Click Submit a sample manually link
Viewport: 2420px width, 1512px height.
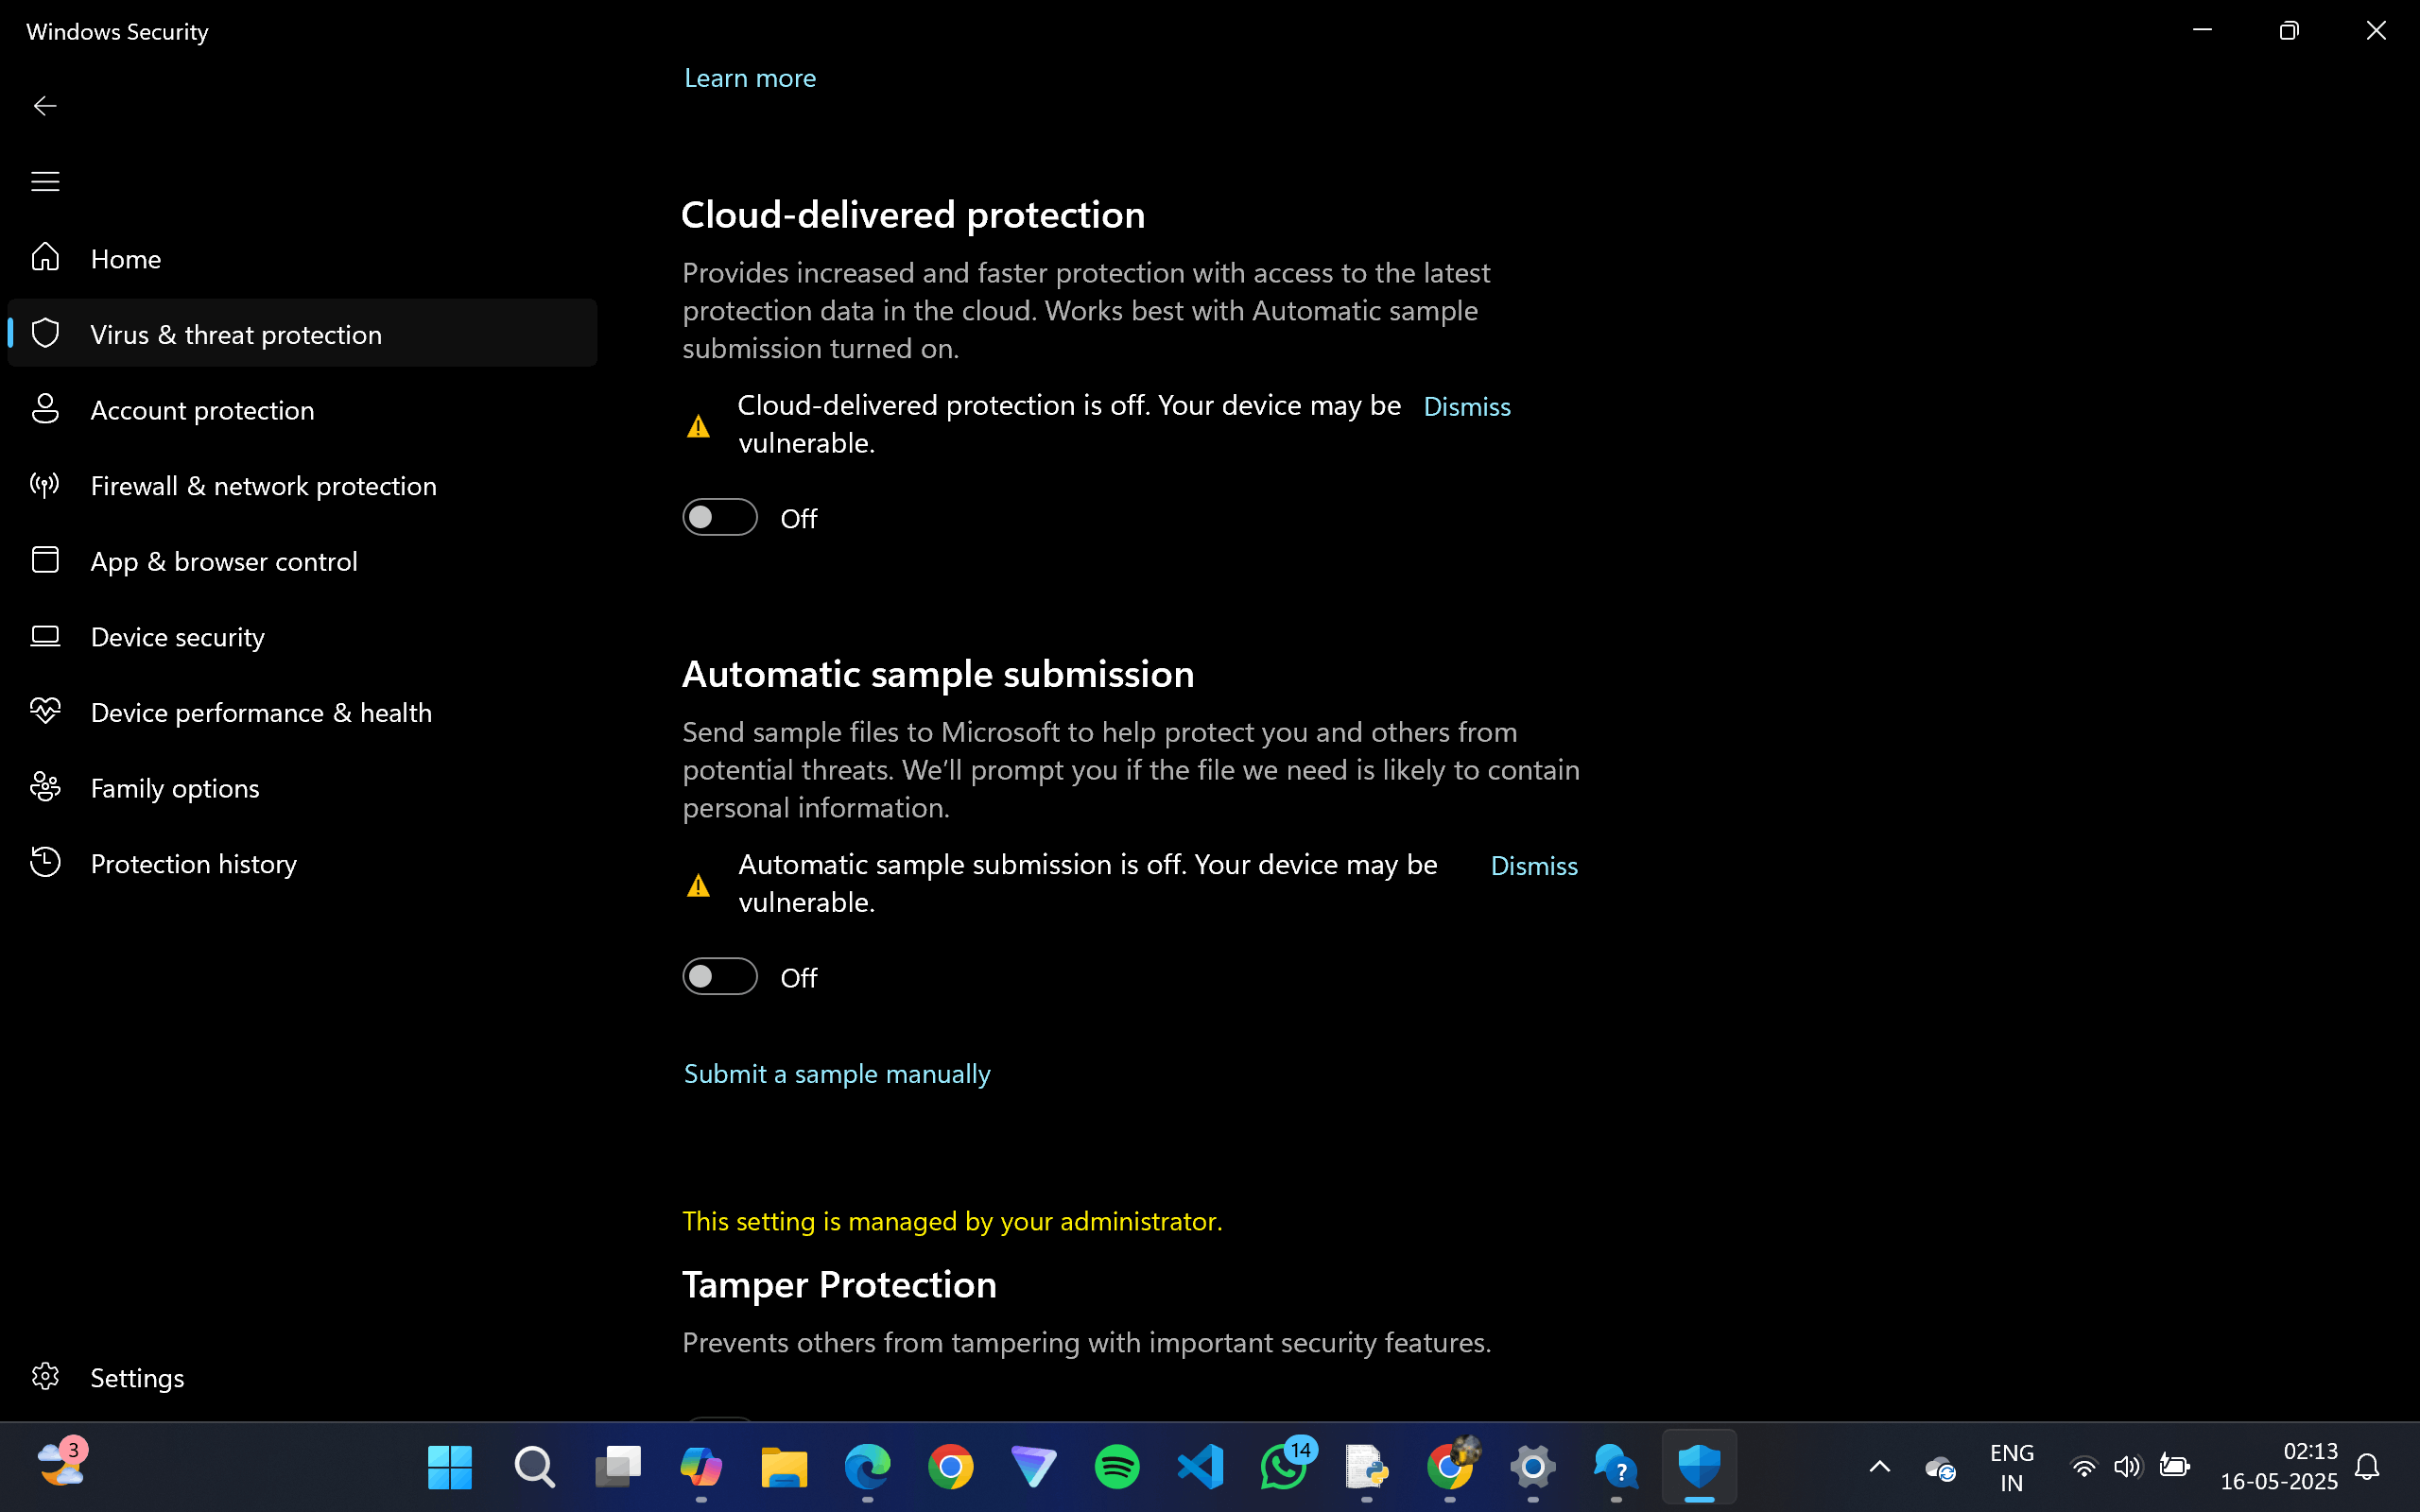[836, 1074]
